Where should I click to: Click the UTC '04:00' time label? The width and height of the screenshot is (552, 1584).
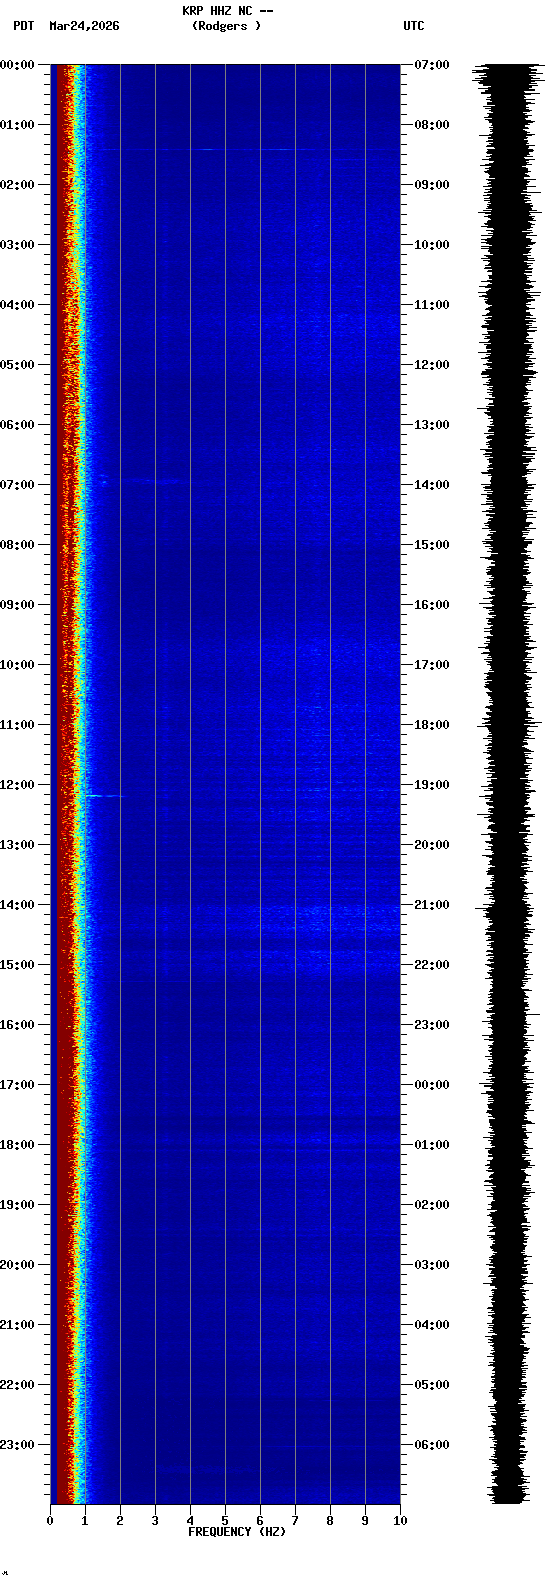[x=431, y=1325]
